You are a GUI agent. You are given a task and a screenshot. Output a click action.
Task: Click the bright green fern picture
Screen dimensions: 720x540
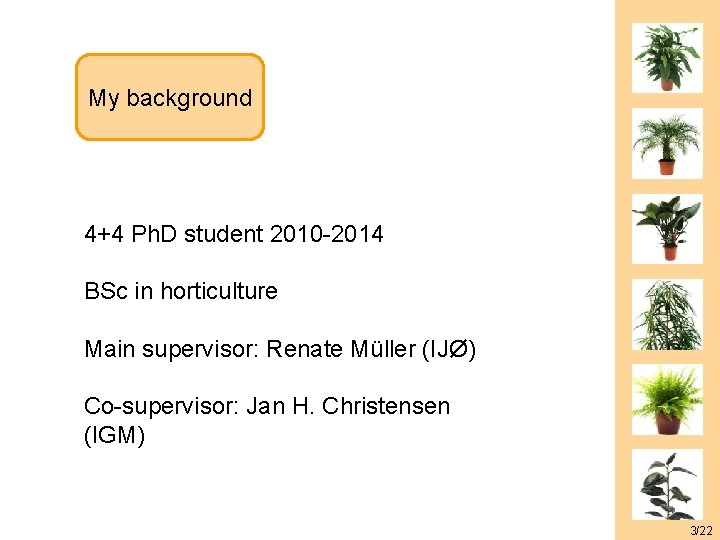pos(667,399)
